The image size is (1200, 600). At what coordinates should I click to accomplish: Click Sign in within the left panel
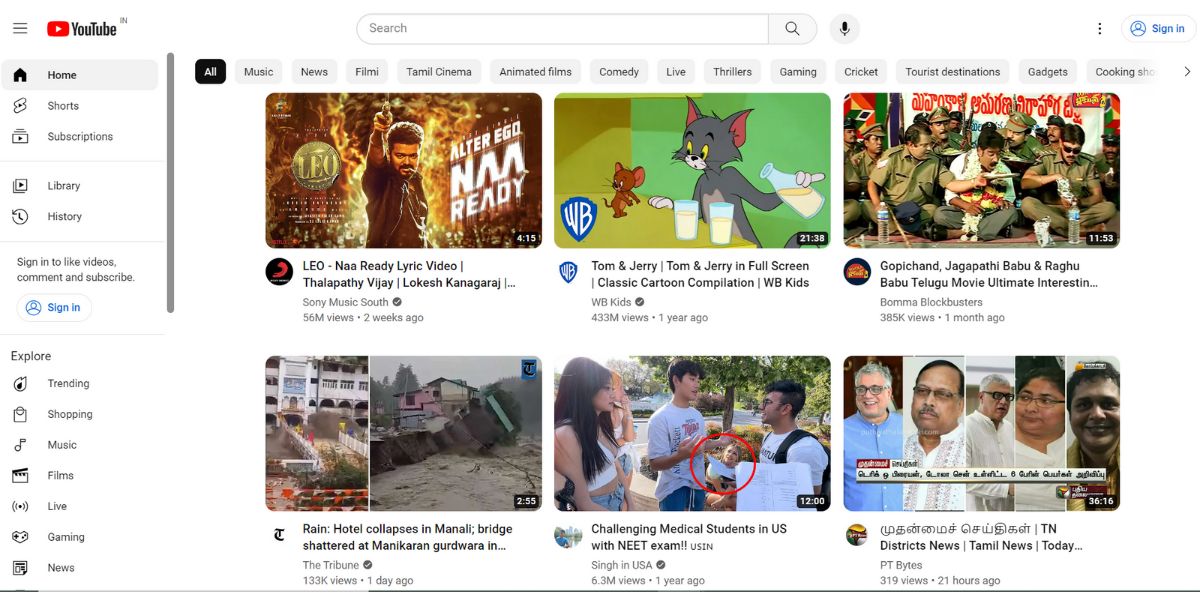[x=54, y=307]
